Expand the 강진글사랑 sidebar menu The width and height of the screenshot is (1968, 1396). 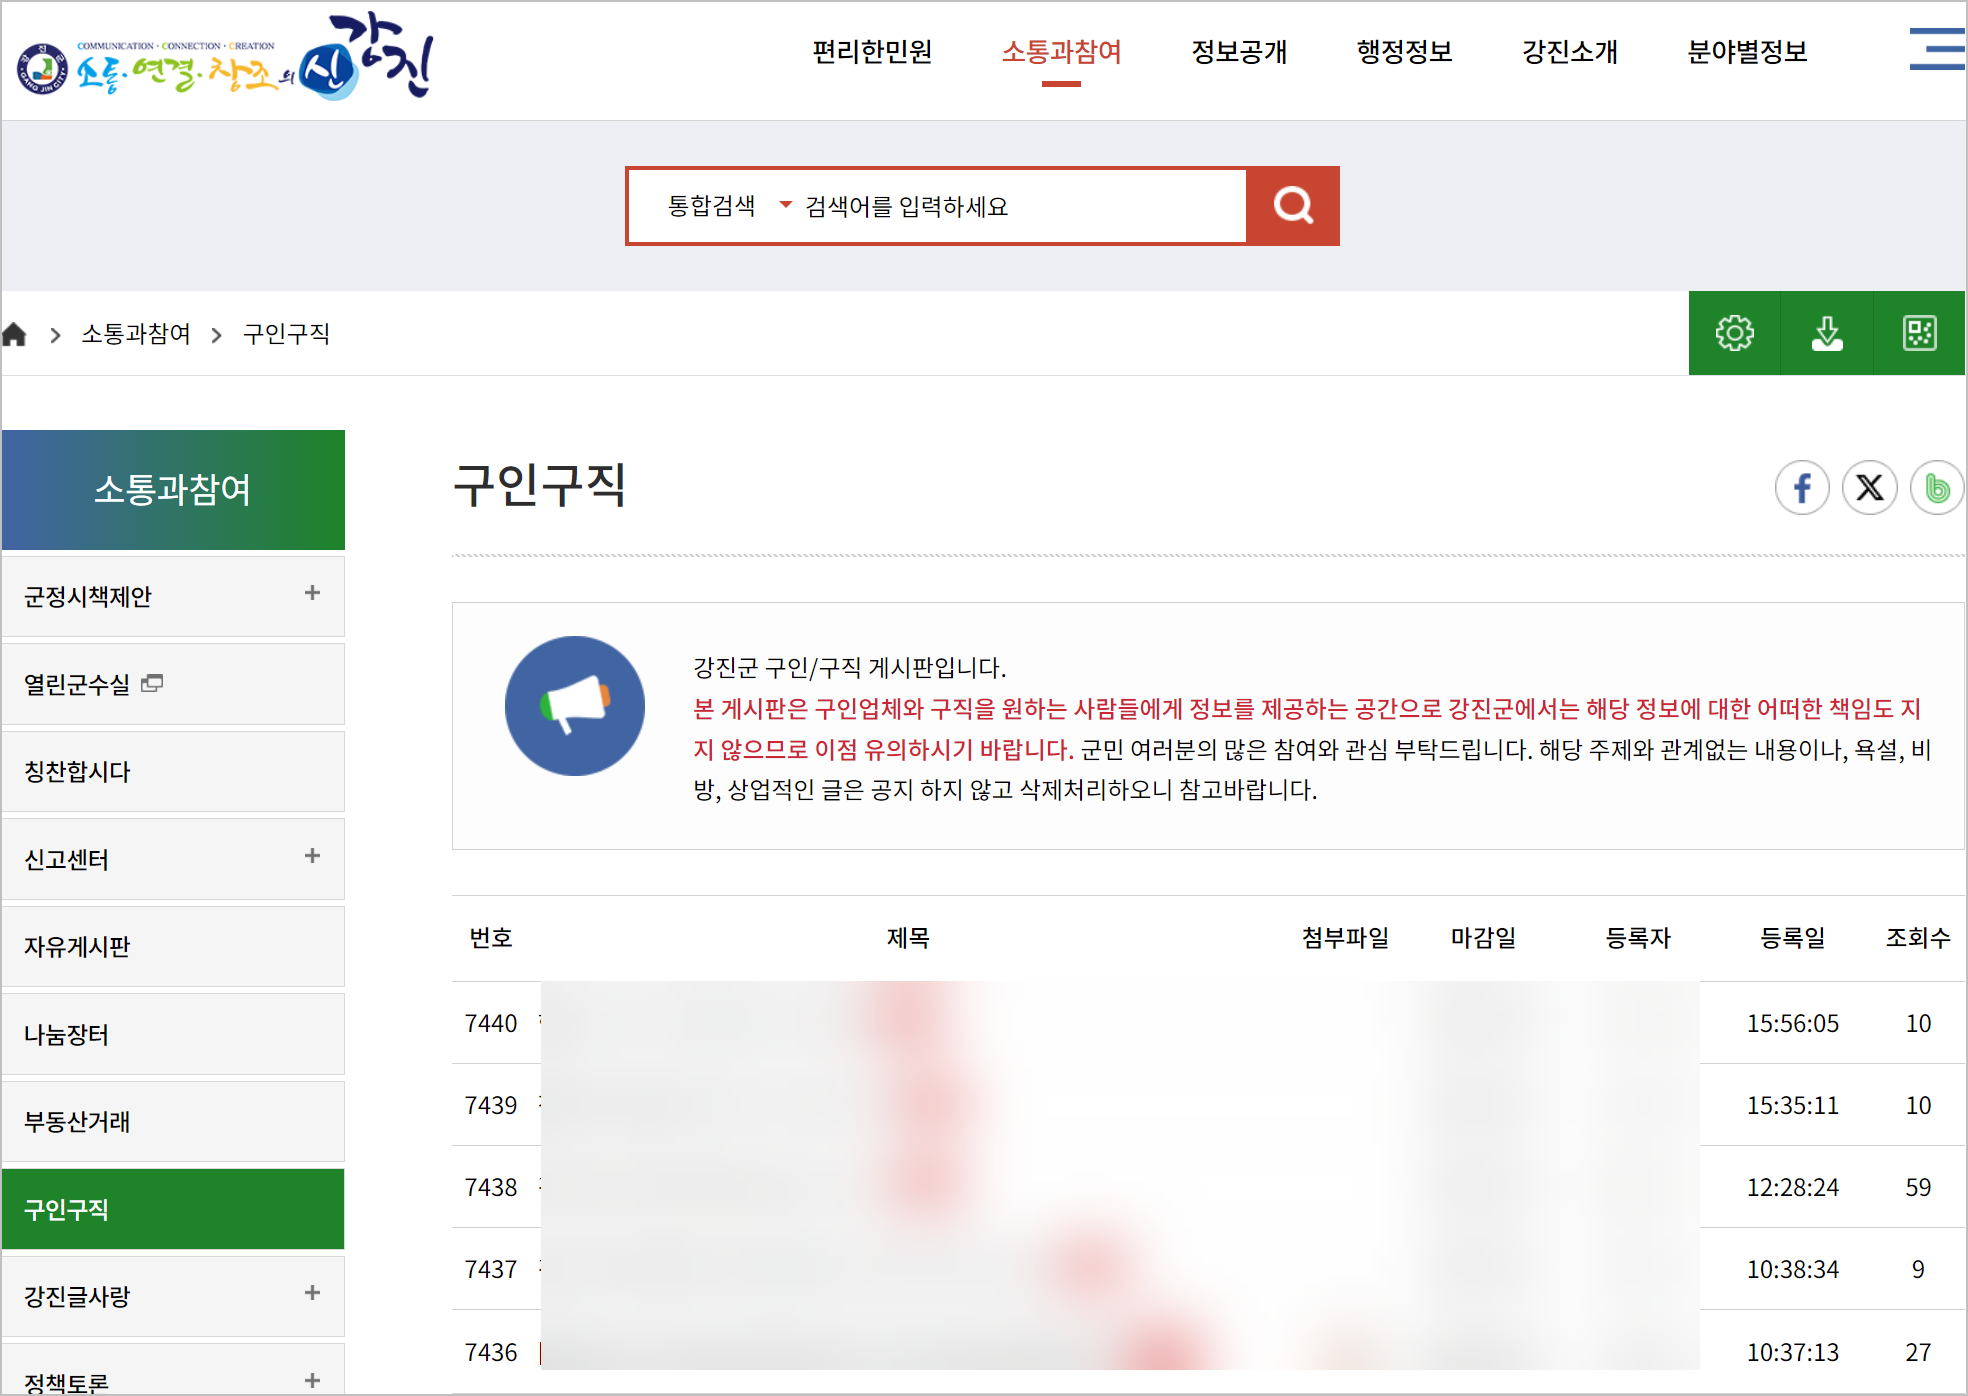312,1293
